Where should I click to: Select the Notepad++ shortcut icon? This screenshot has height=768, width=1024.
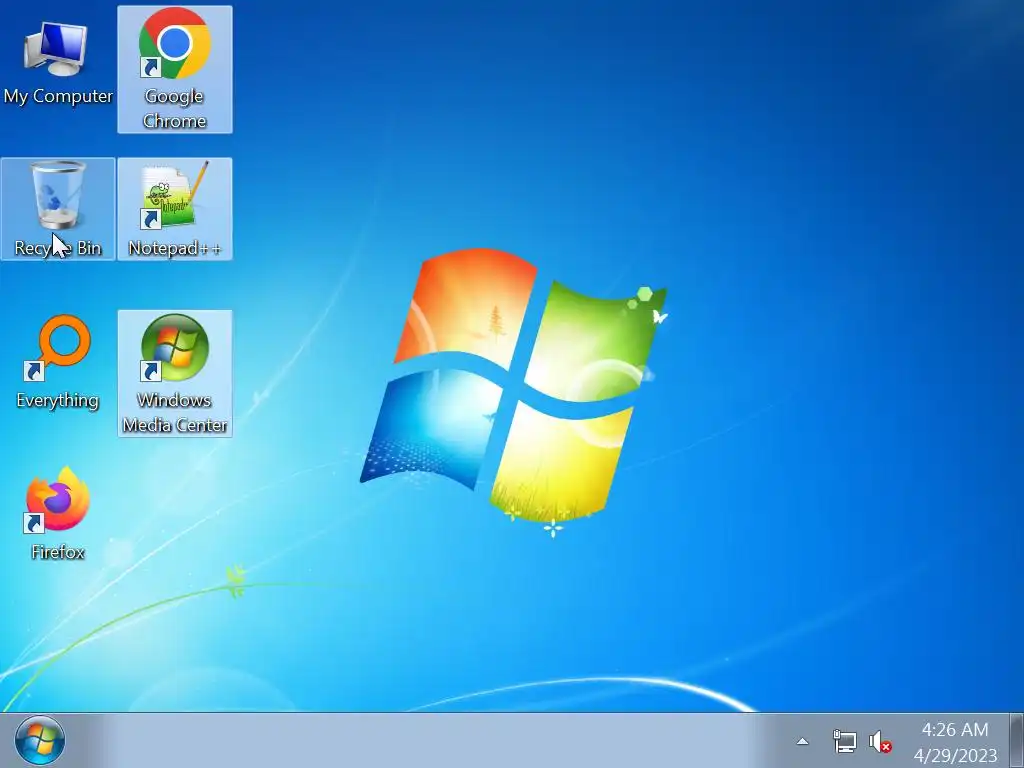174,209
